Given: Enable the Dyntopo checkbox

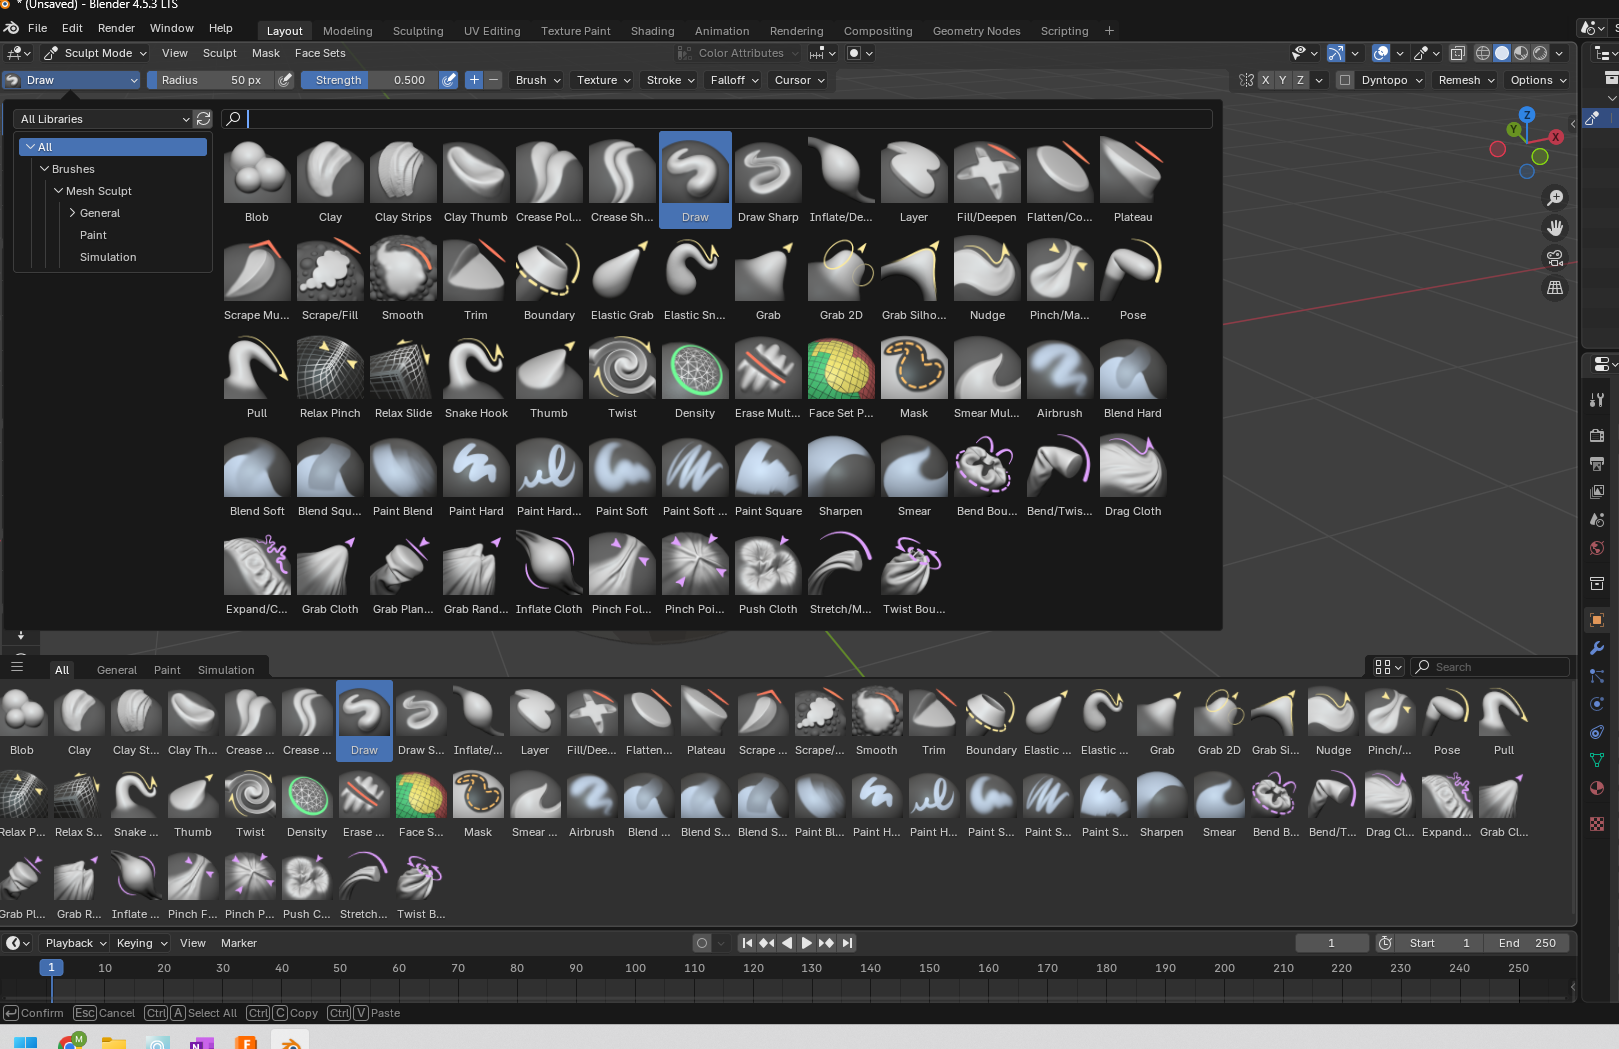Looking at the screenshot, I should [x=1345, y=80].
